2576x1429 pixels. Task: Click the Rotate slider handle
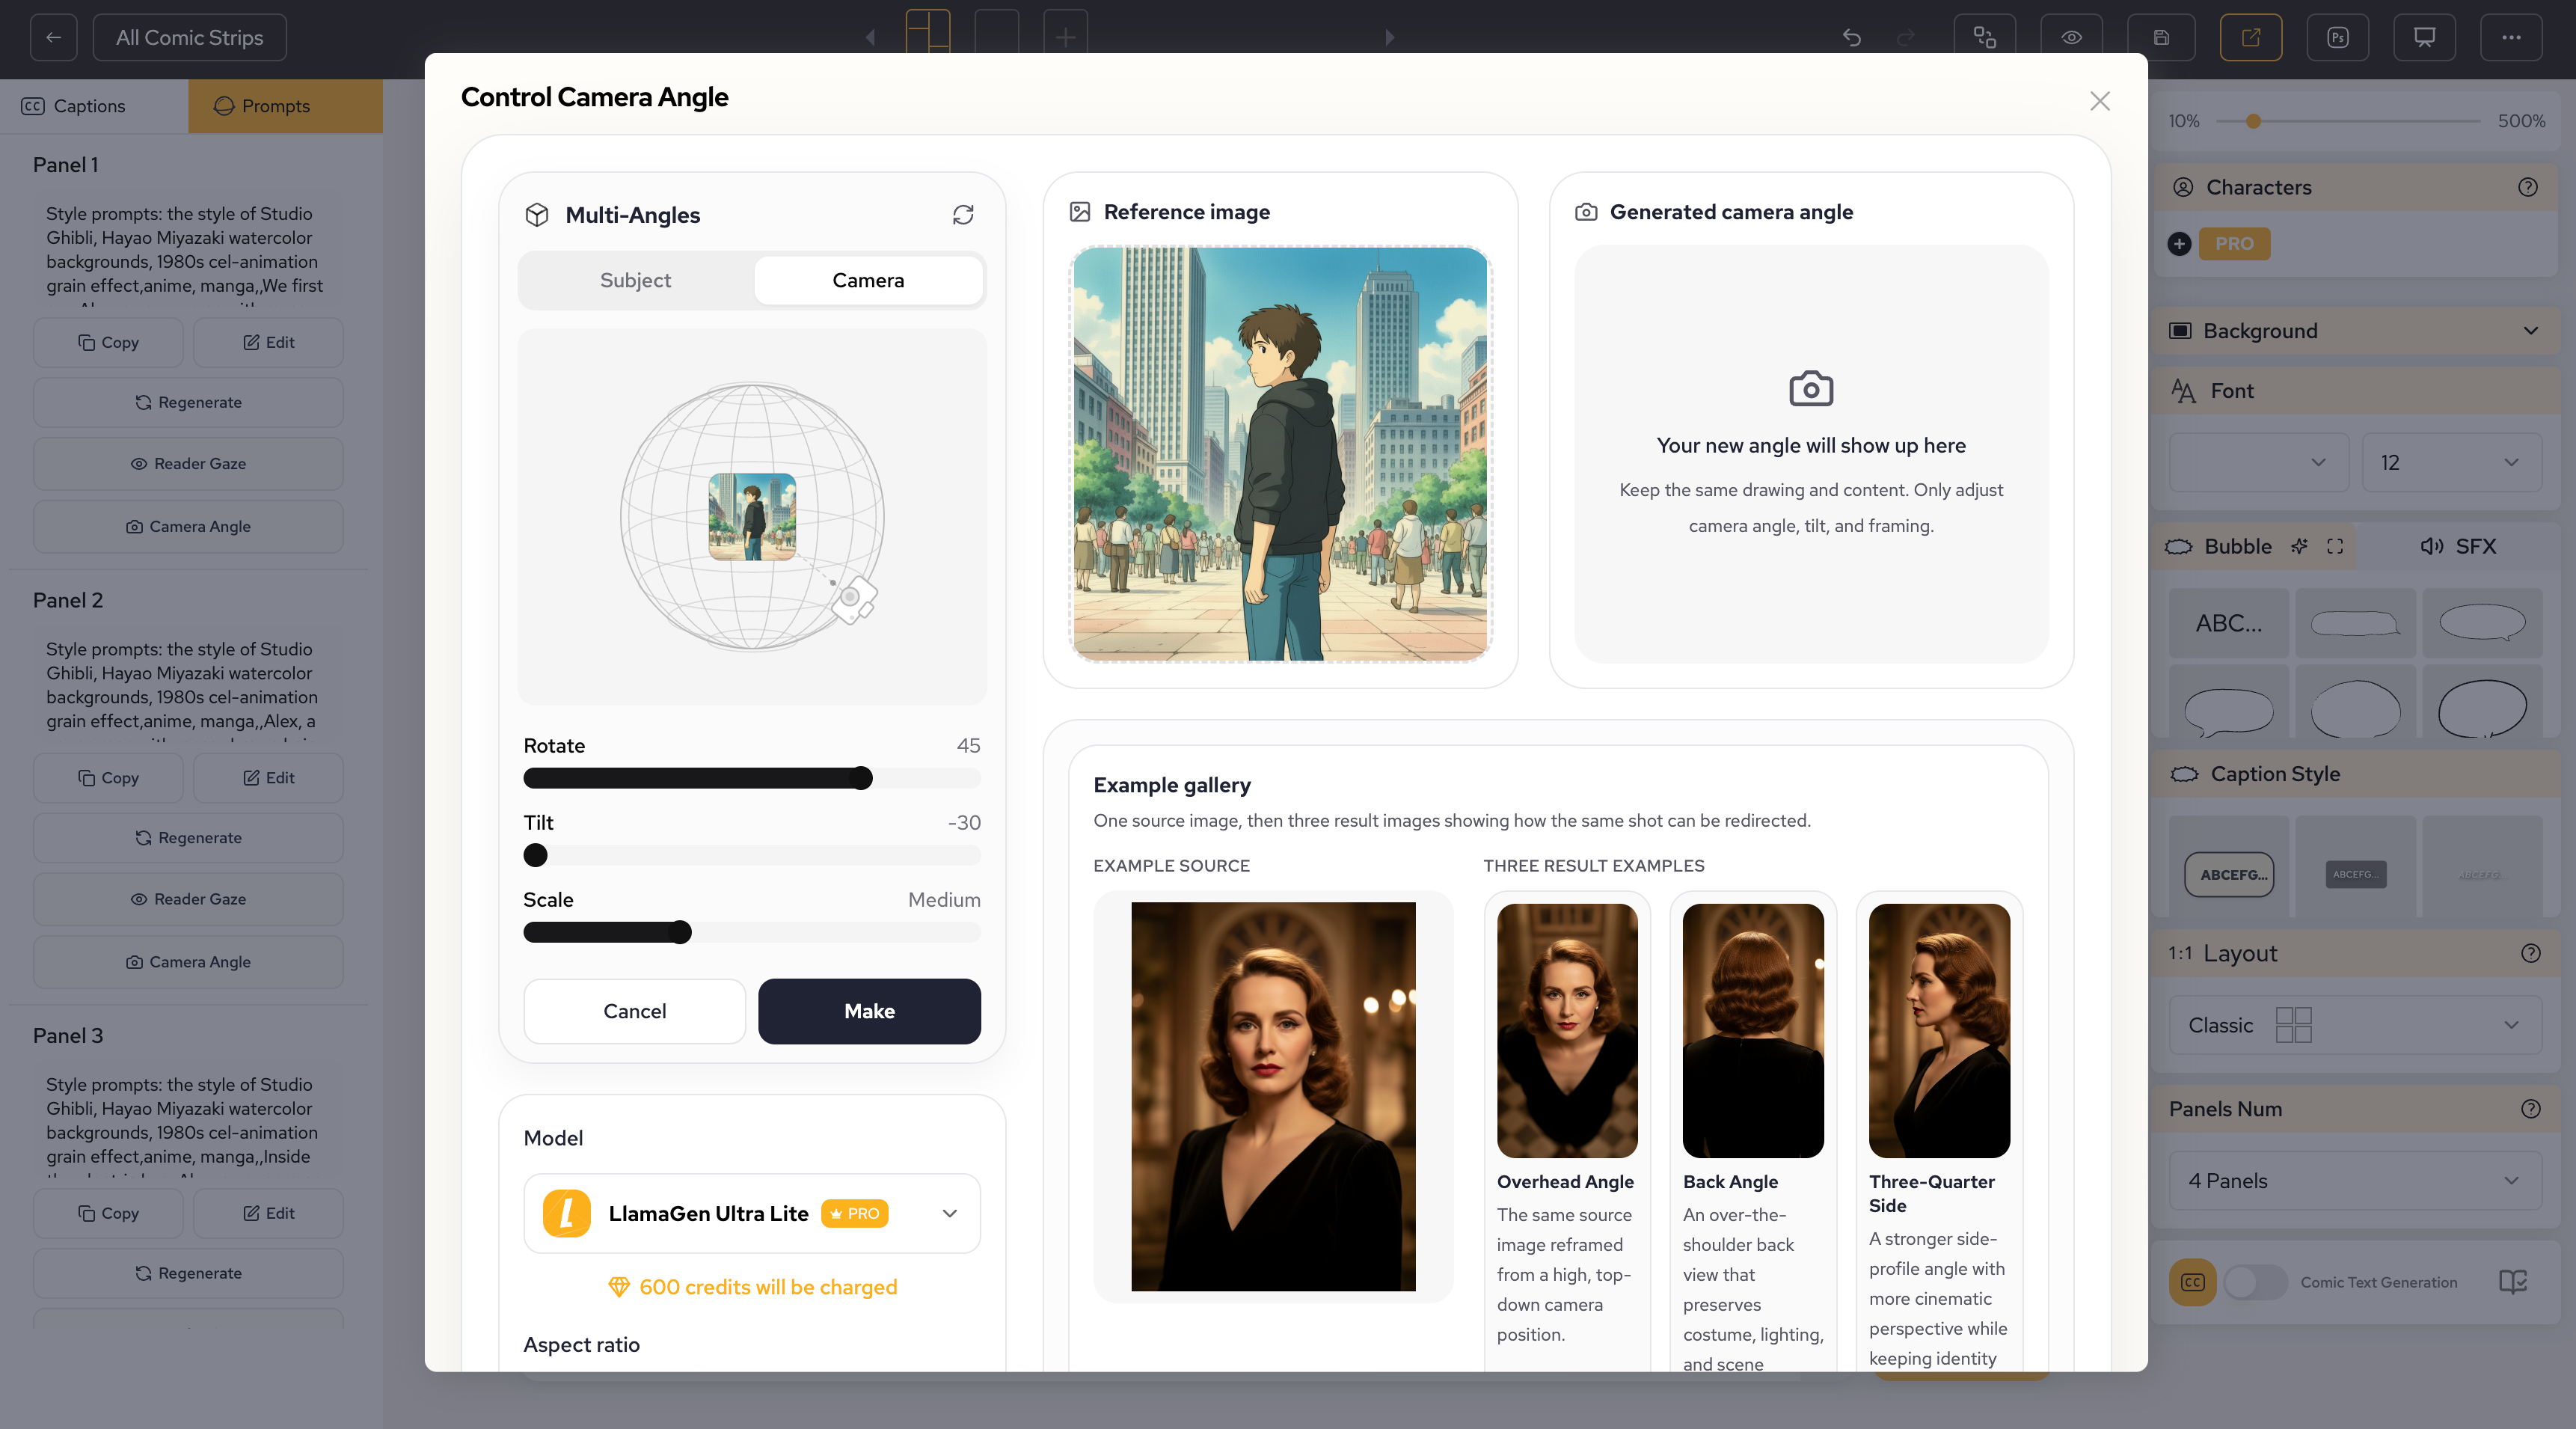860,778
